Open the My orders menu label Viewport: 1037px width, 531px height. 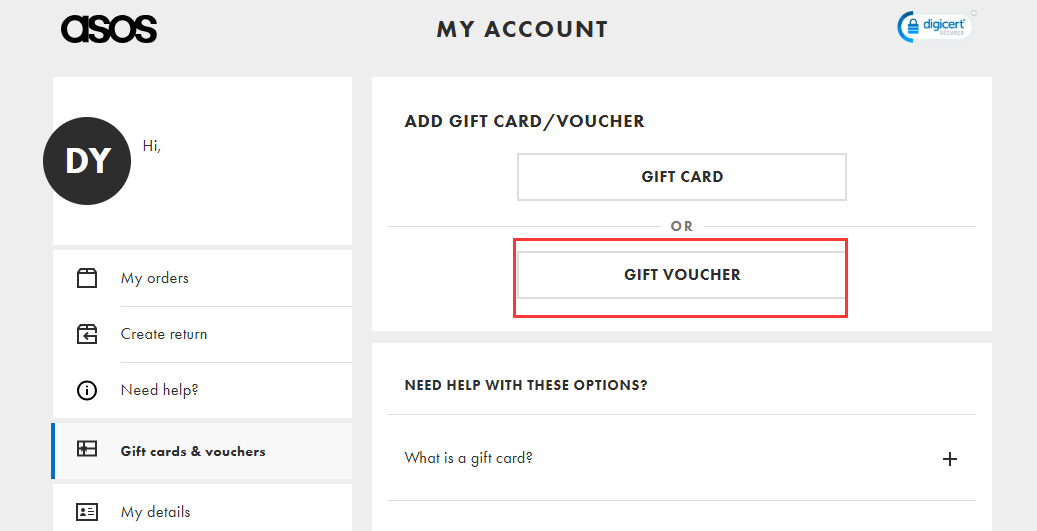(x=155, y=278)
